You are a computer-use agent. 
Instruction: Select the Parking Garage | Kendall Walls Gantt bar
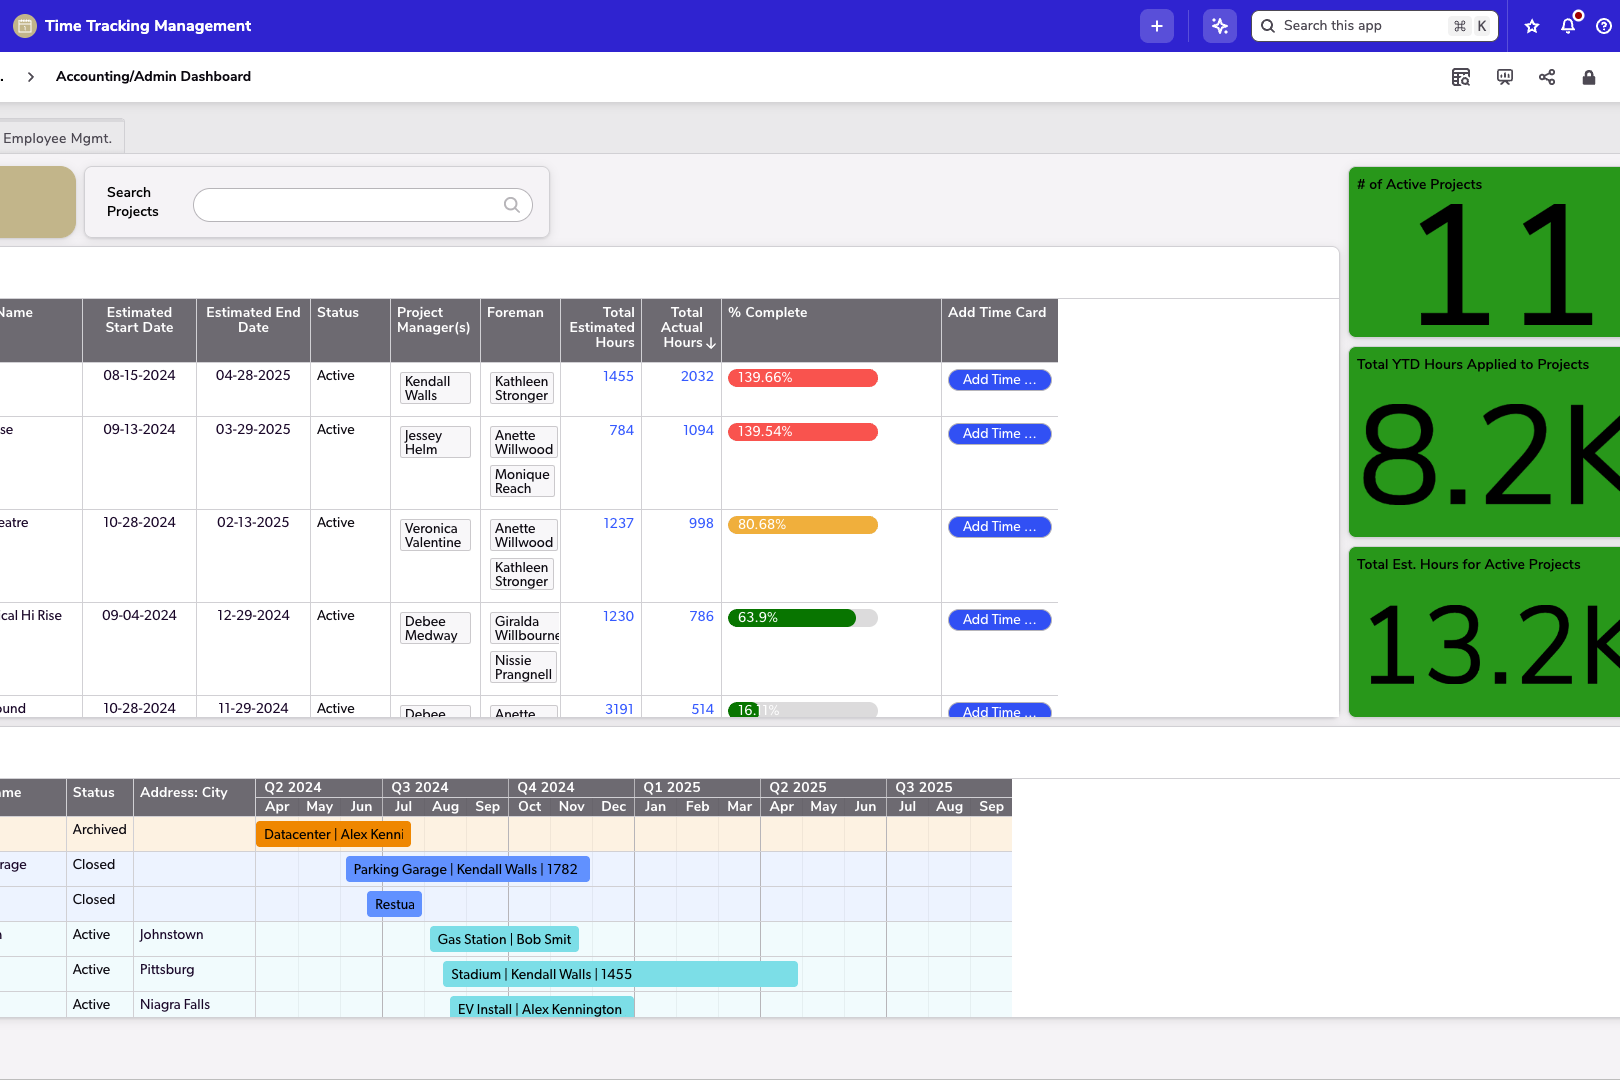tap(467, 869)
